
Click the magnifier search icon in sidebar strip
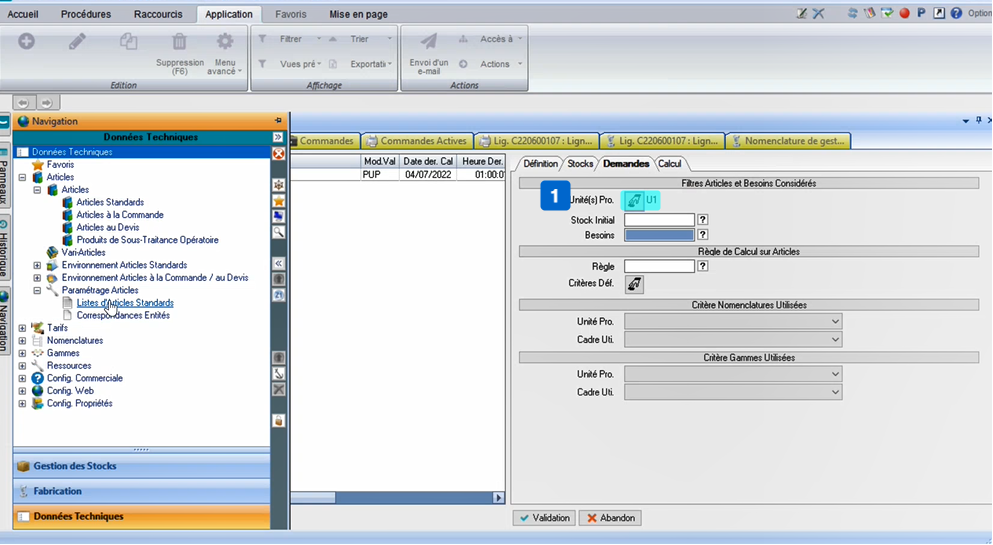click(x=279, y=232)
